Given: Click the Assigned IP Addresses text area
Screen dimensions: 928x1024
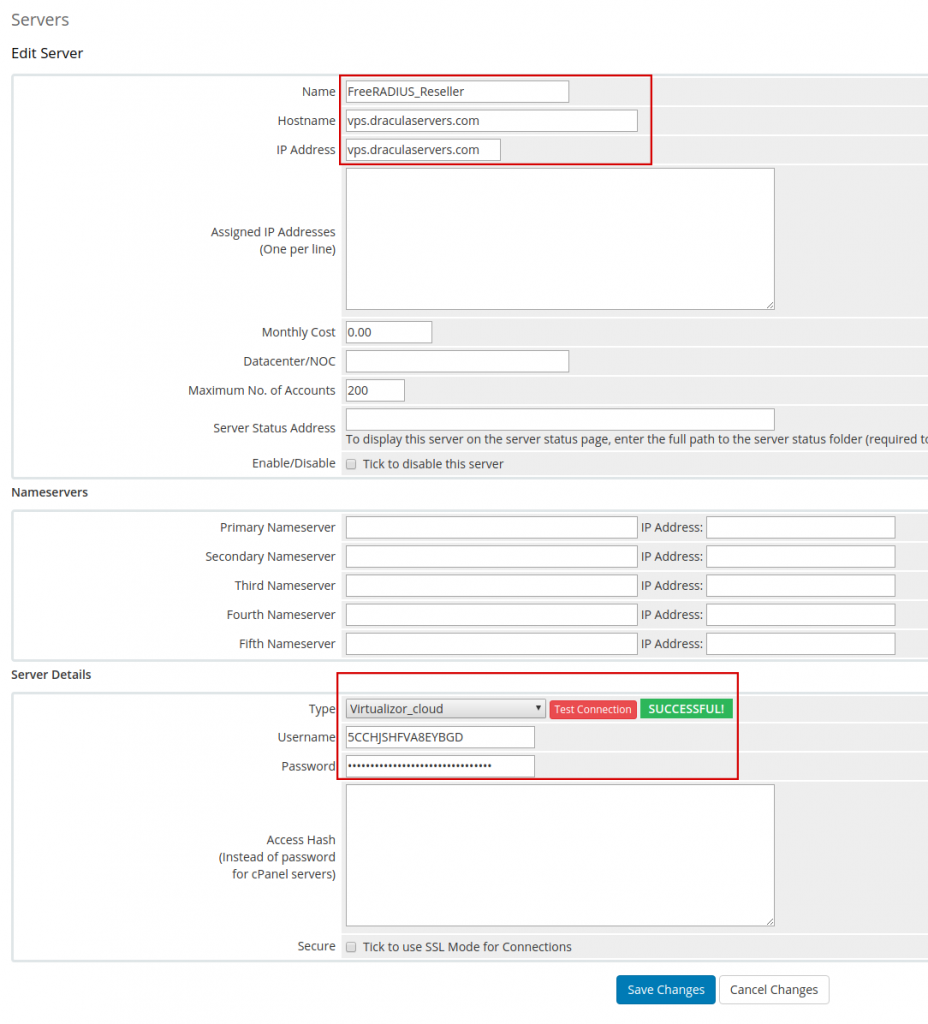Looking at the screenshot, I should (x=560, y=239).
